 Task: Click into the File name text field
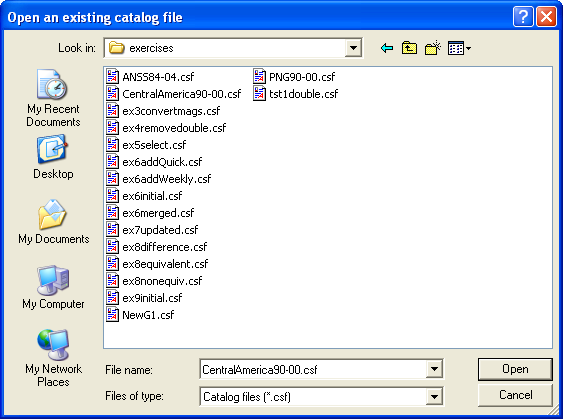[313, 369]
